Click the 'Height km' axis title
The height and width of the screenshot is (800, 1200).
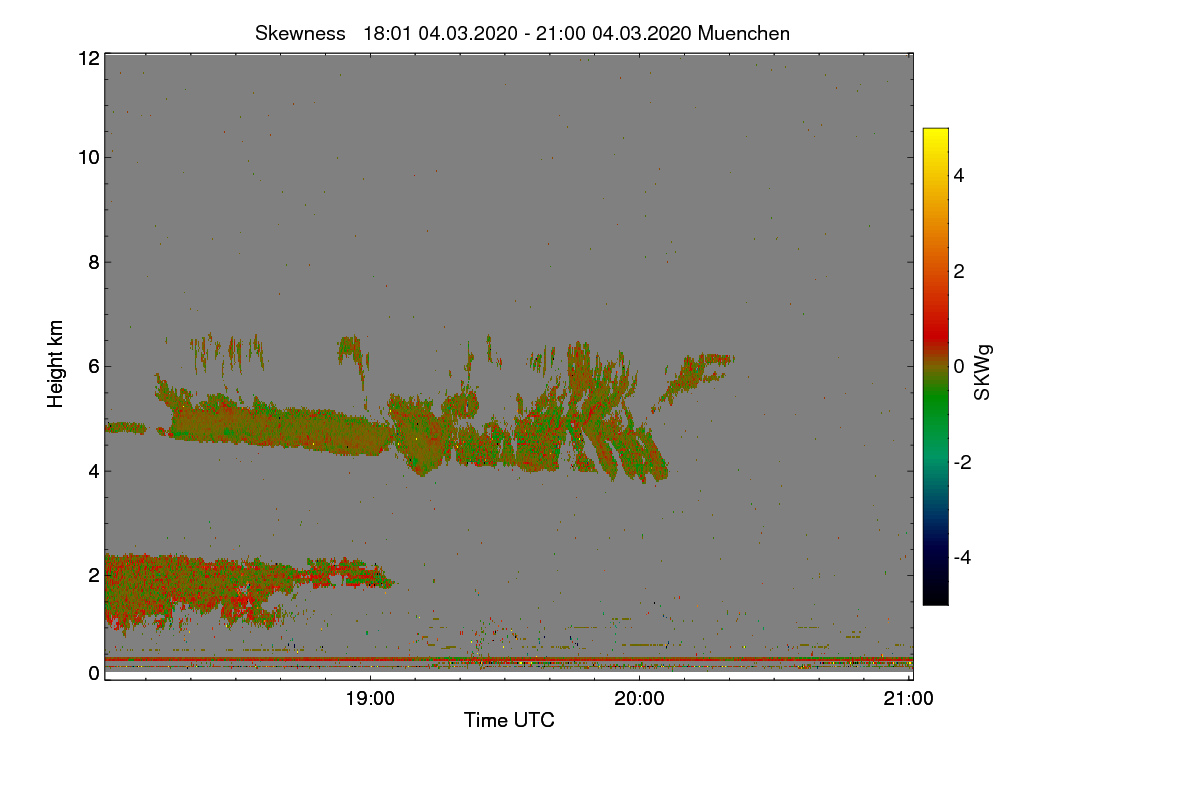[56, 363]
